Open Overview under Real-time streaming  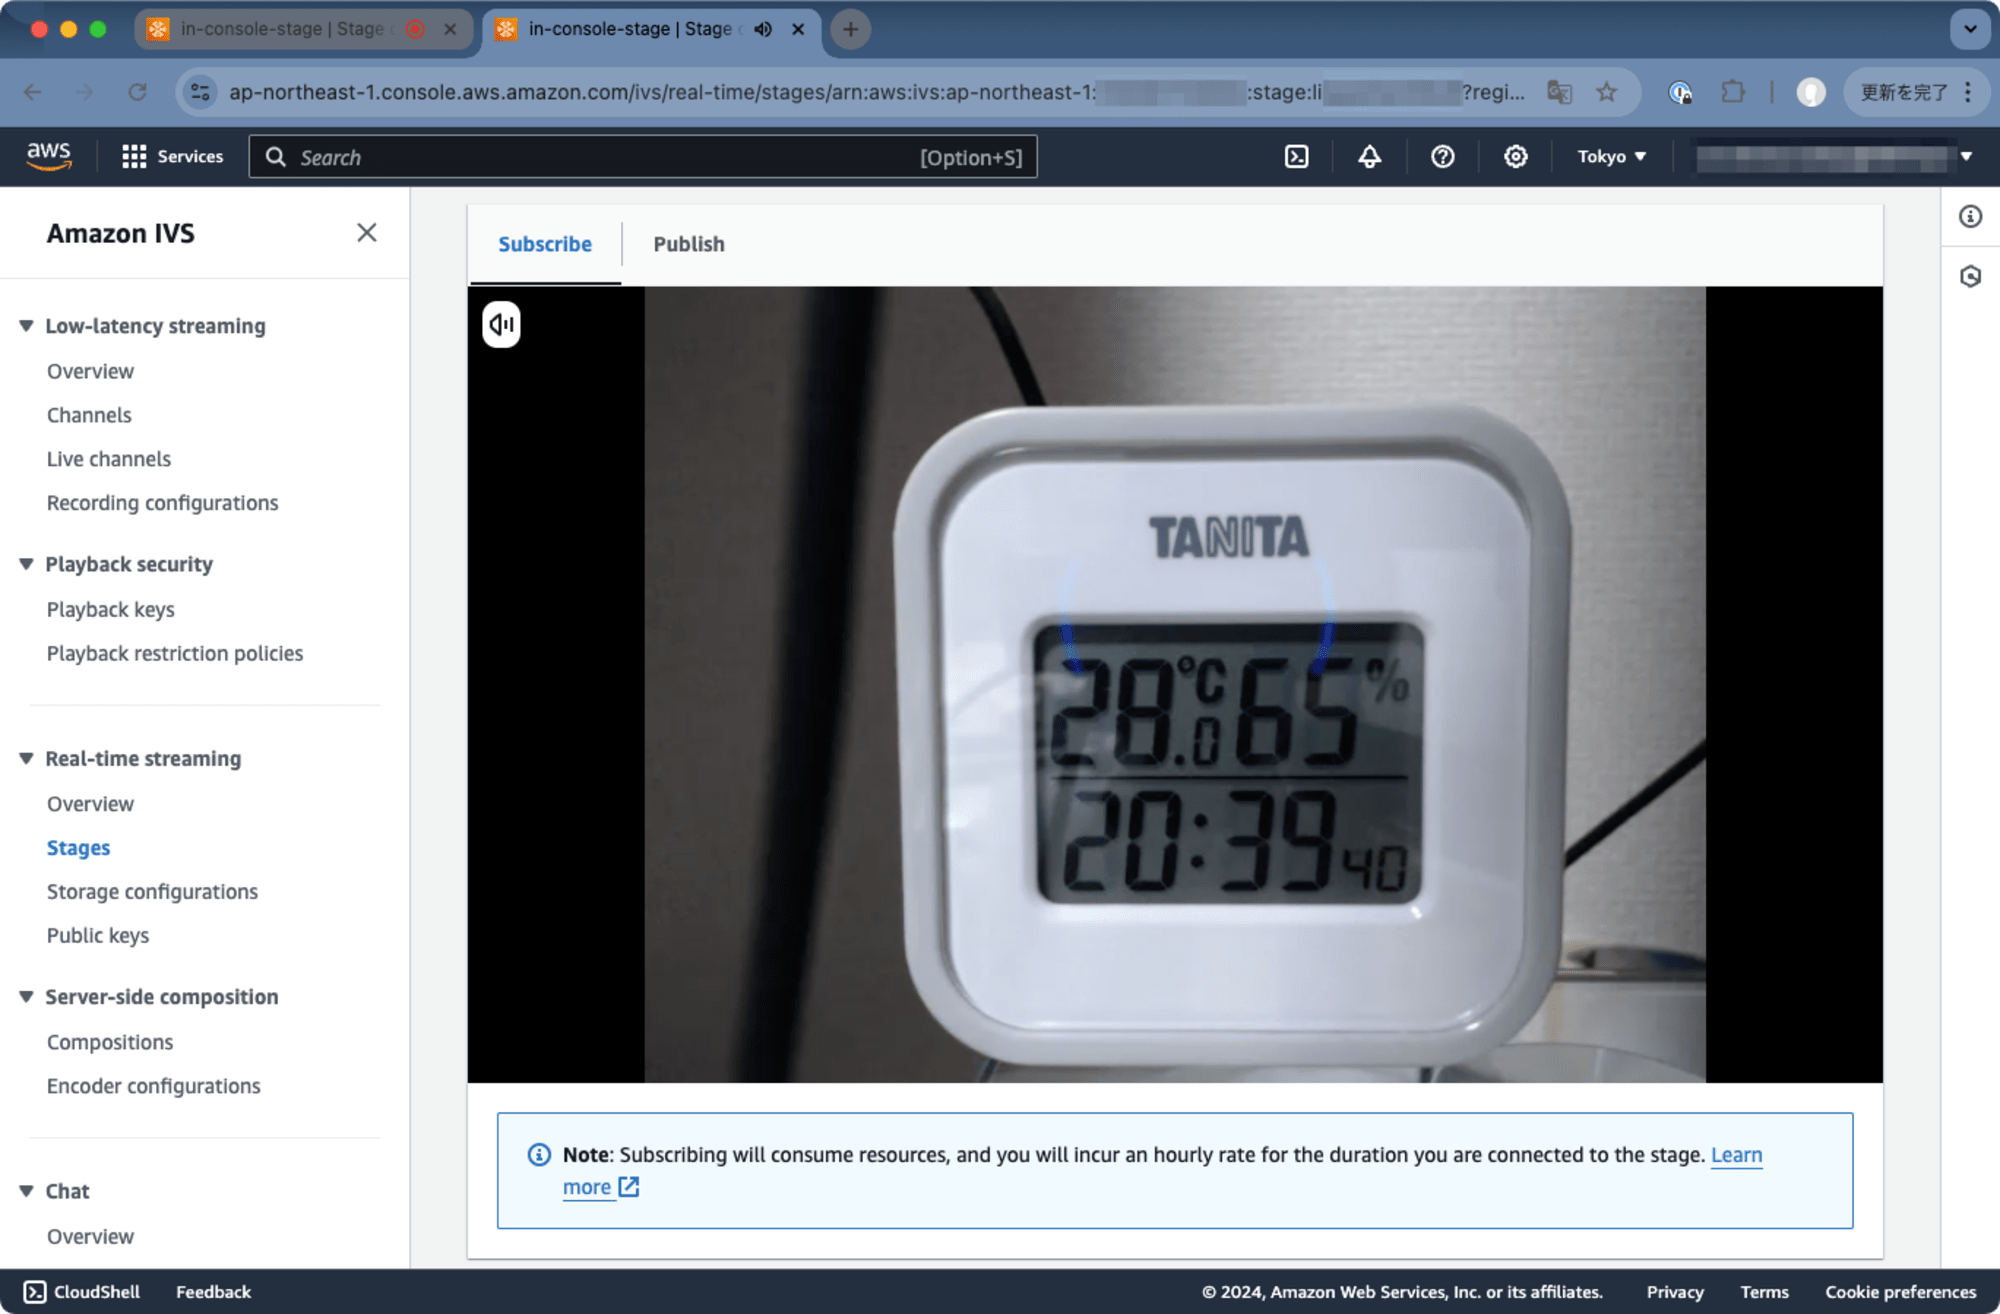tap(90, 804)
